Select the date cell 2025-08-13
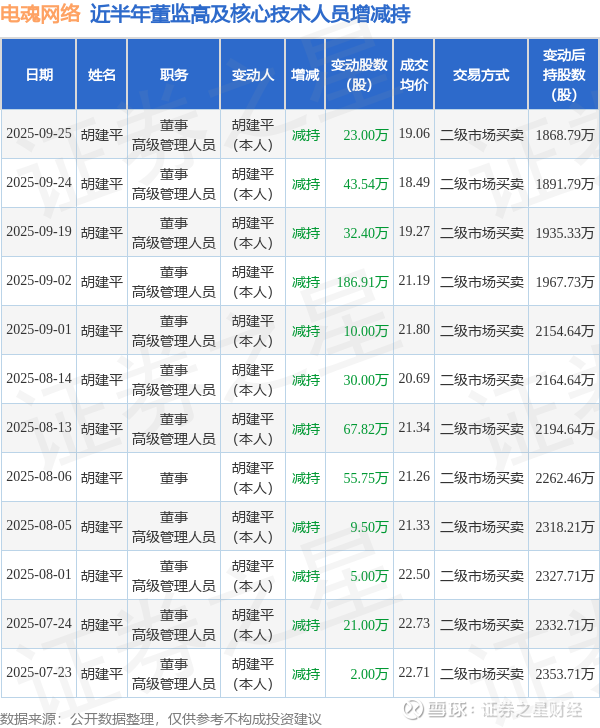Screen dimensions: 600x728 [x=39, y=428]
